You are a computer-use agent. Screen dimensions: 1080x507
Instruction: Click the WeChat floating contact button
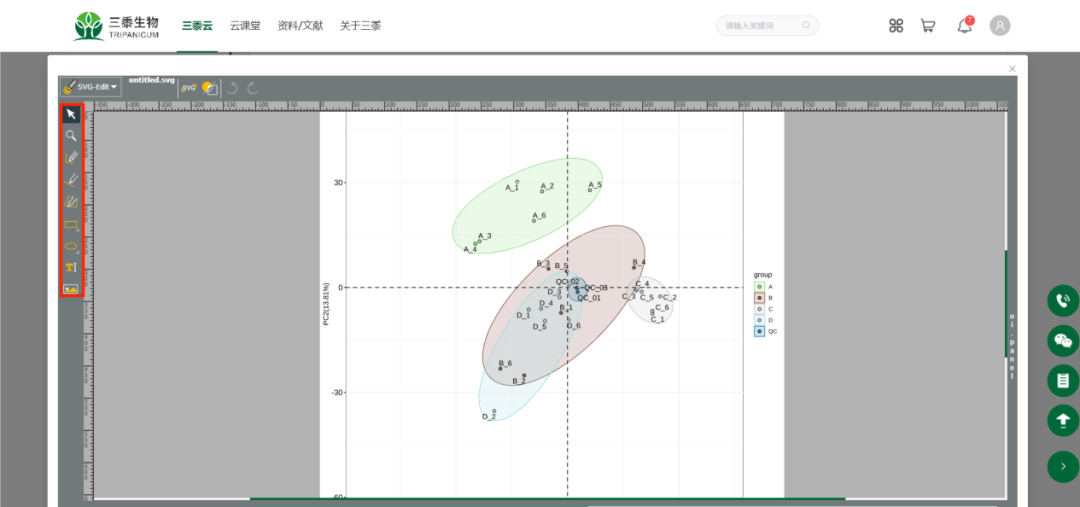click(x=1062, y=341)
